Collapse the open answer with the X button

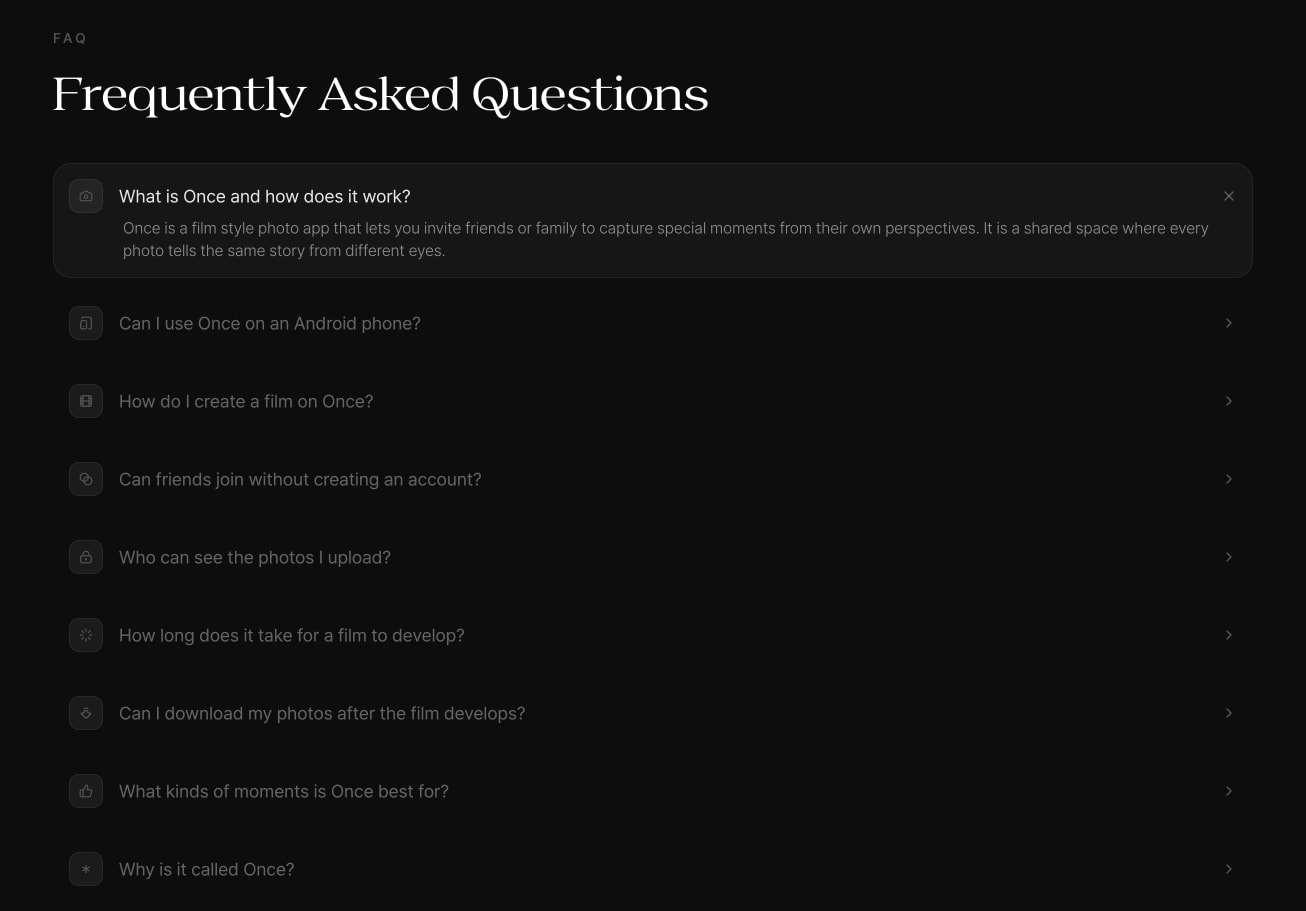coord(1229,196)
